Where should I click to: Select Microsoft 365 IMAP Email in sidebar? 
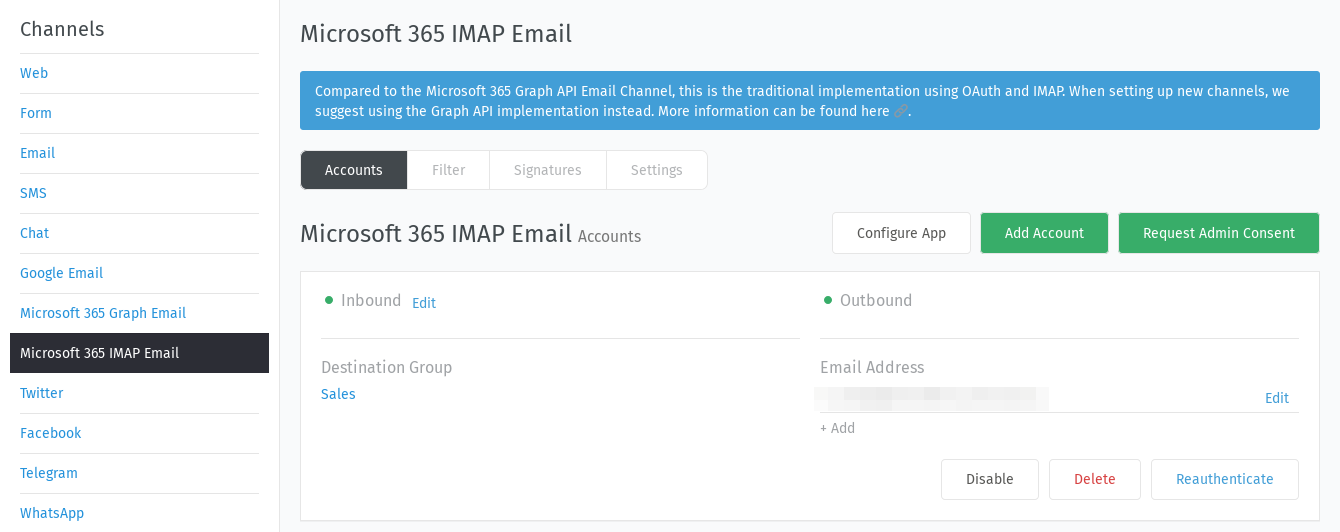pos(139,353)
